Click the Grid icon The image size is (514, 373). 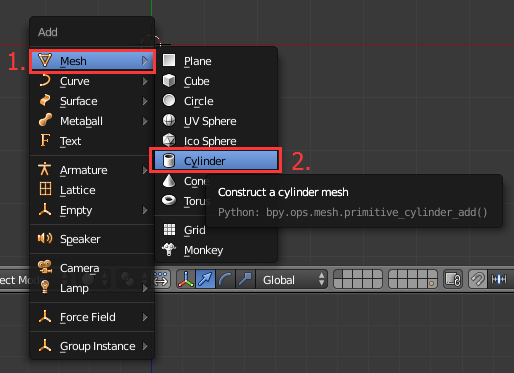click(169, 229)
